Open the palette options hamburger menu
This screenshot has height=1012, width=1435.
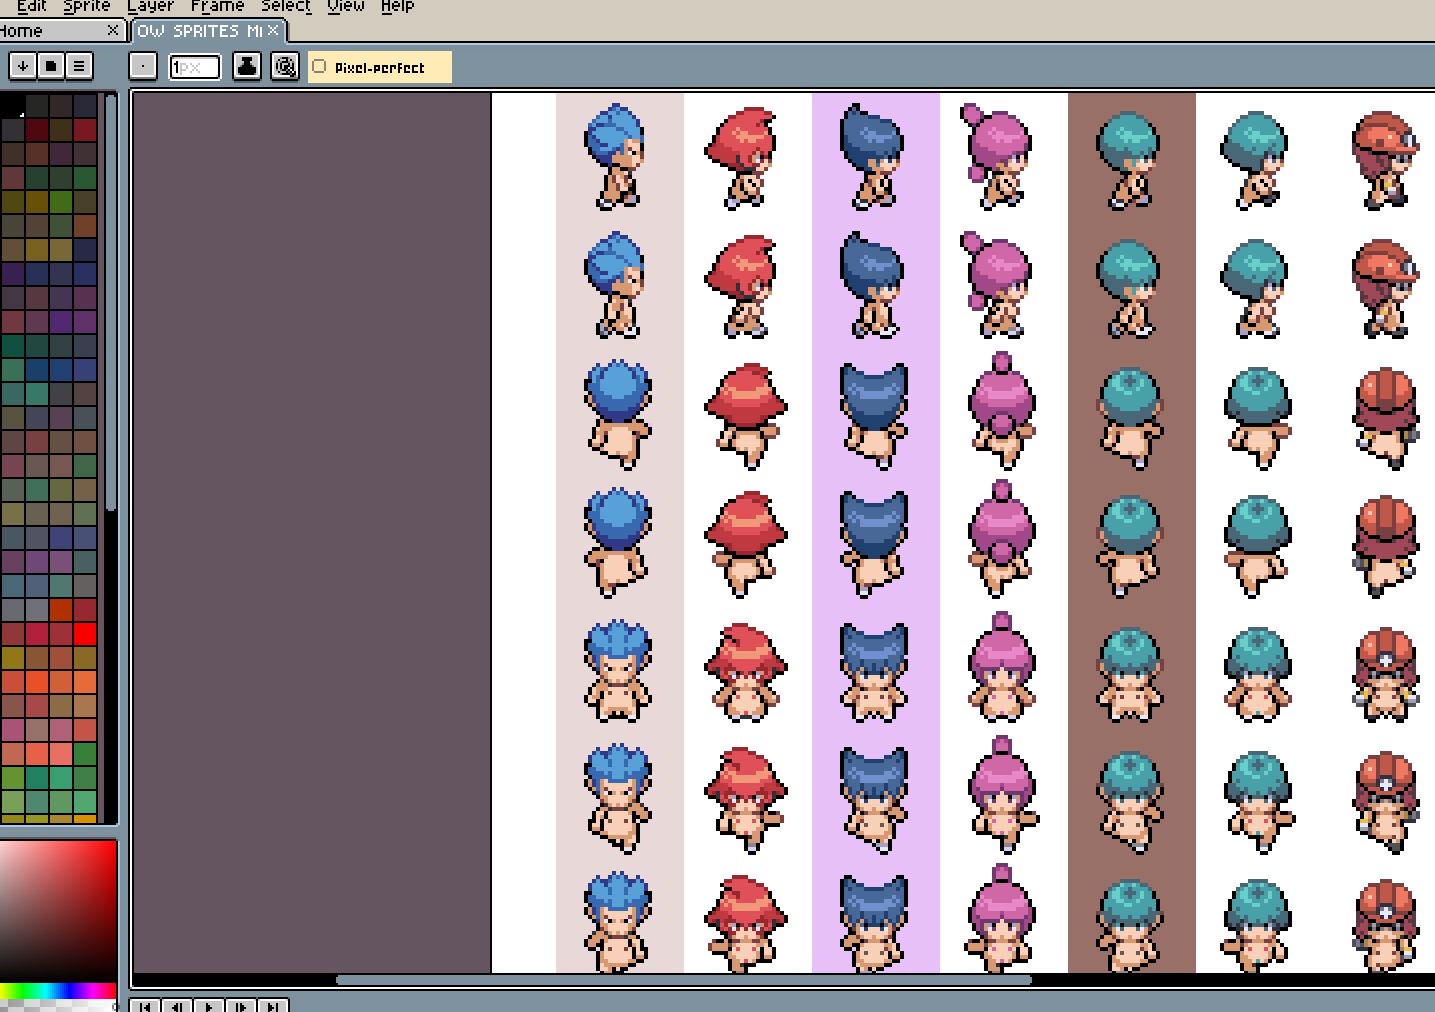[x=79, y=67]
